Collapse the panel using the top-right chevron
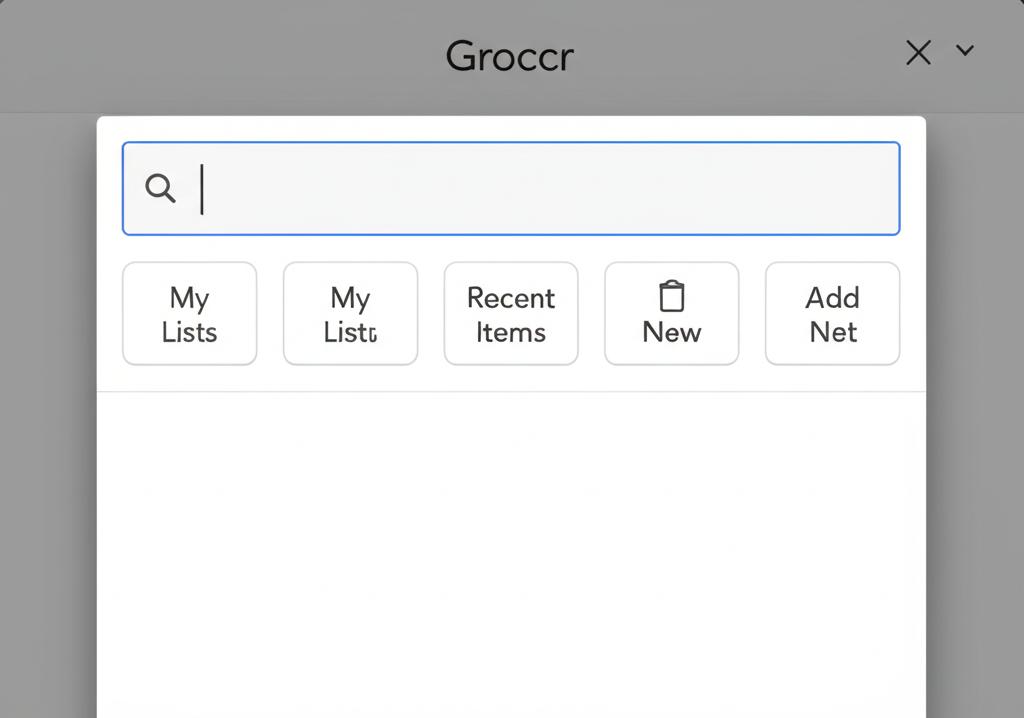This screenshot has width=1024, height=718. coord(964,51)
